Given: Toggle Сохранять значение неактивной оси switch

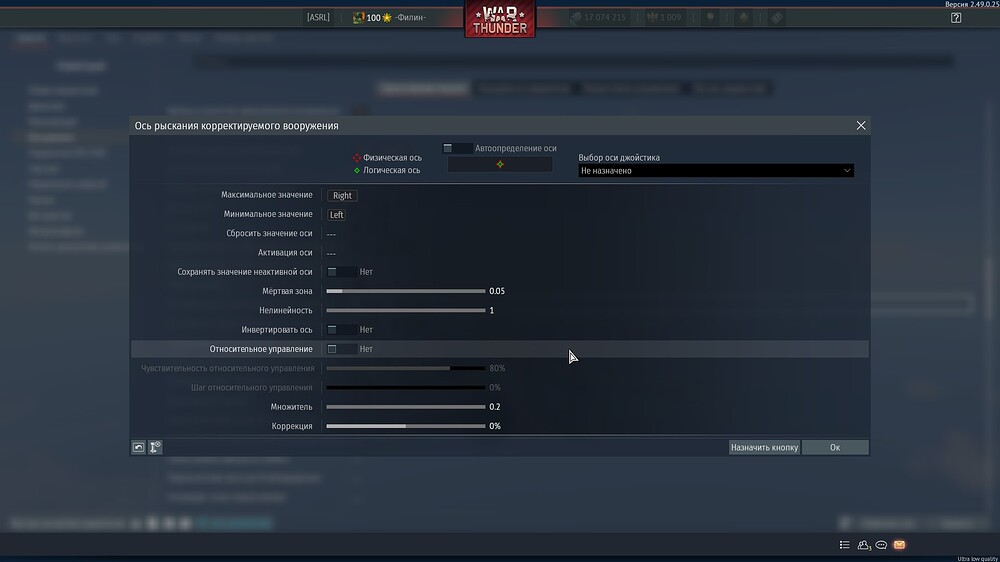Looking at the screenshot, I should point(341,272).
